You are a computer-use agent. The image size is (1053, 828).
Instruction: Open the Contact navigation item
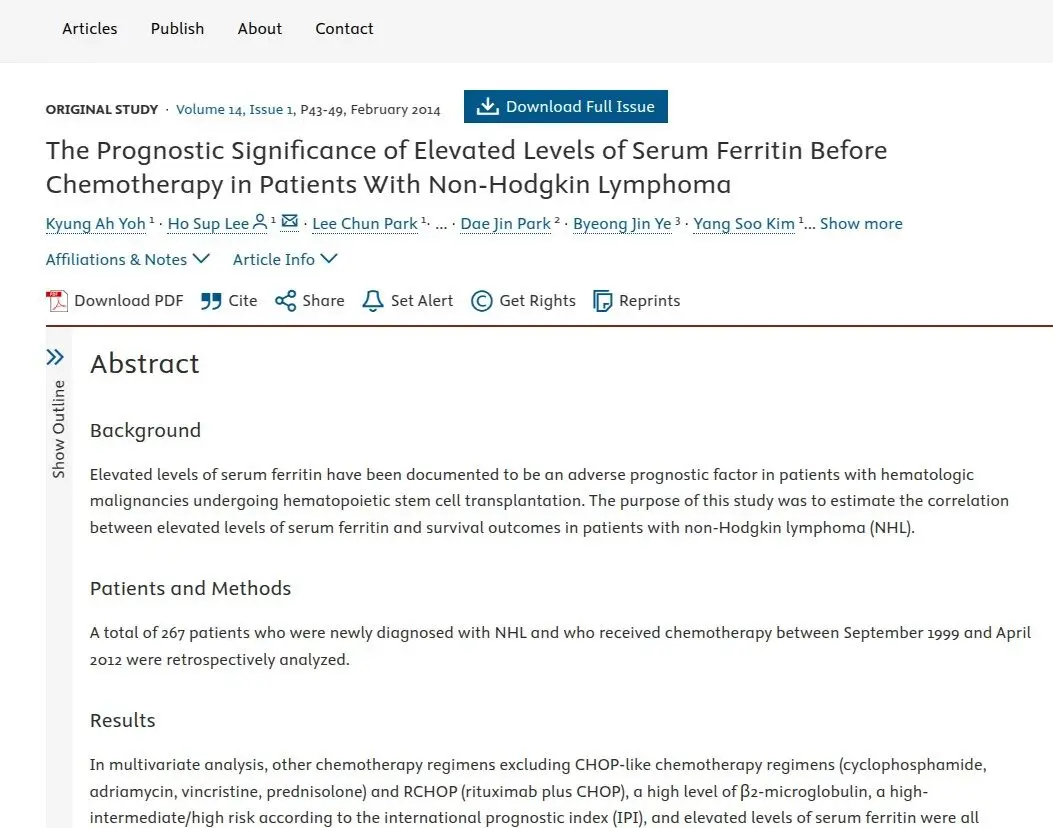pyautogui.click(x=345, y=29)
